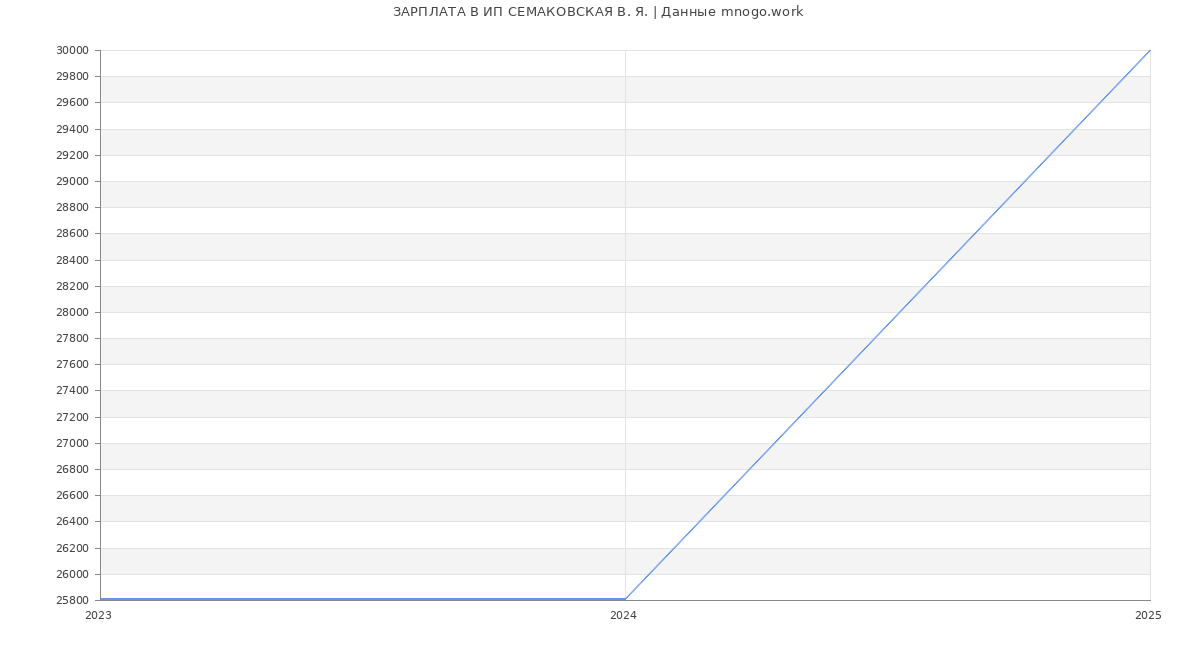The width and height of the screenshot is (1200, 650).
Task: Click the 25800 y-axis label
Action: pos(72,601)
